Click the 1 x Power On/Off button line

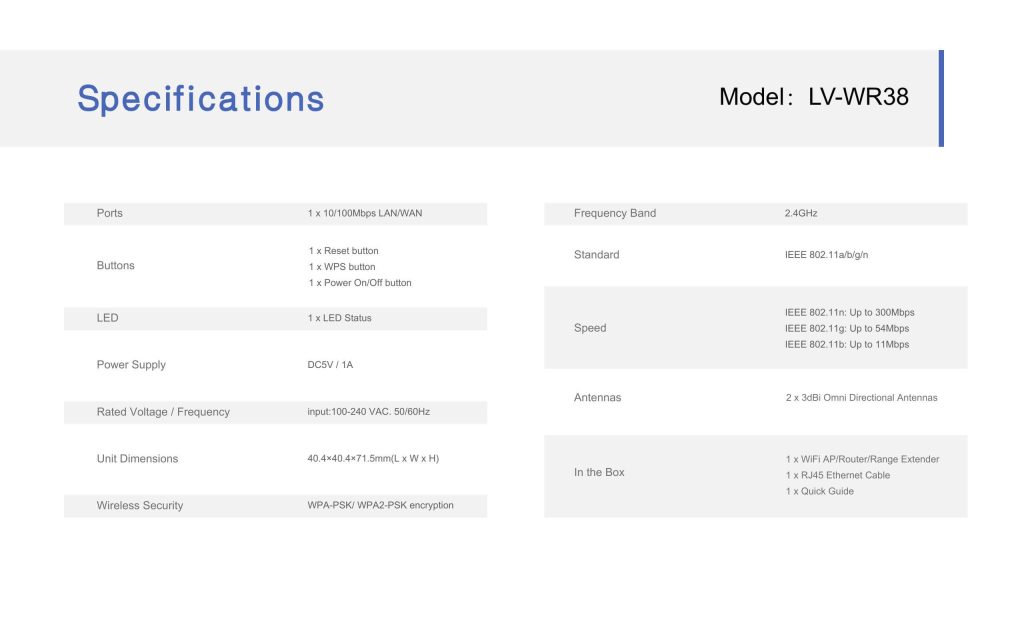(360, 283)
